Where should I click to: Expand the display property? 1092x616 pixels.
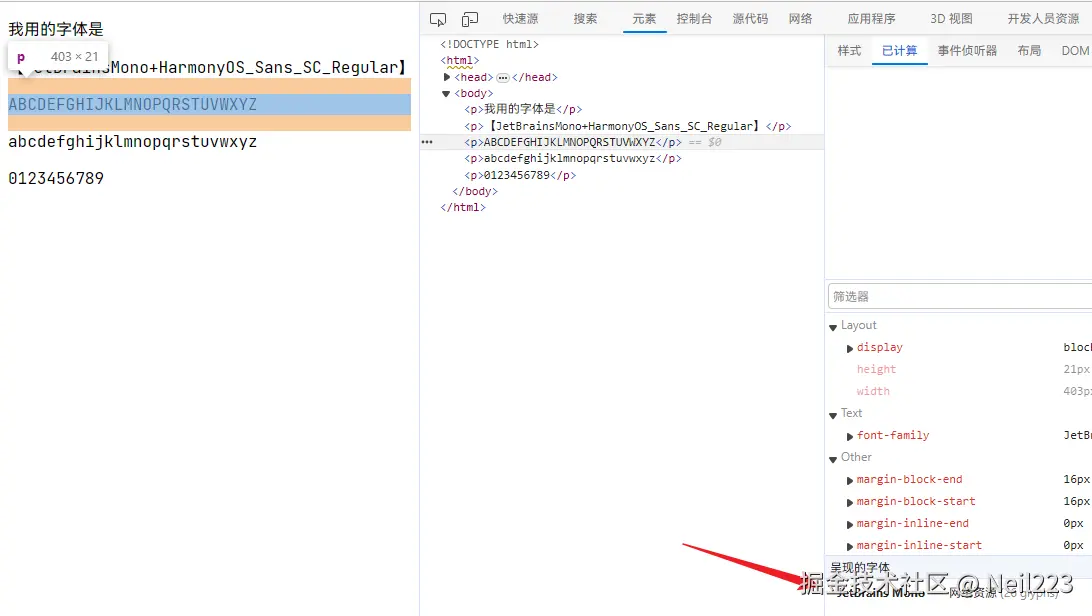pyautogui.click(x=850, y=348)
